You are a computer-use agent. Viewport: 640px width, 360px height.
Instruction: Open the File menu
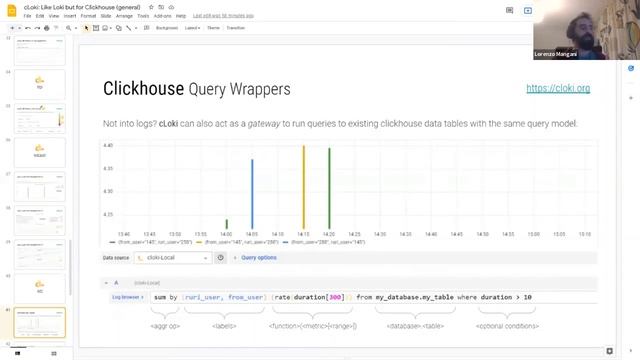27,16
